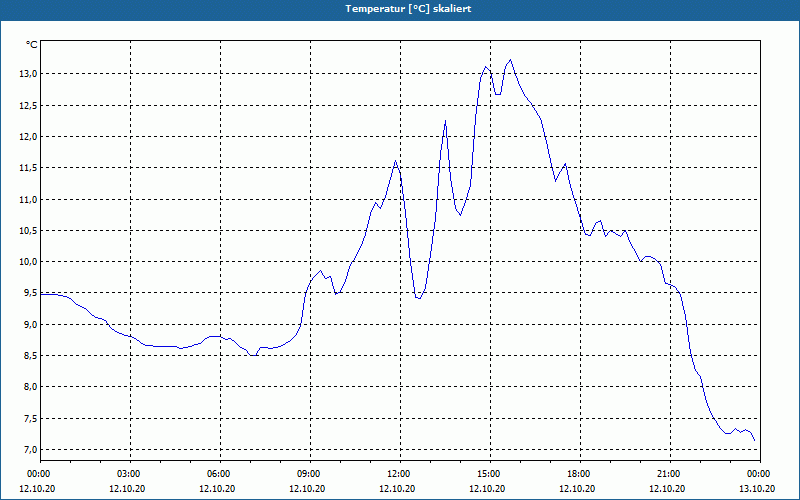Click the 12:00 time label on the x-axis
This screenshot has width=800, height=500.
[400, 474]
